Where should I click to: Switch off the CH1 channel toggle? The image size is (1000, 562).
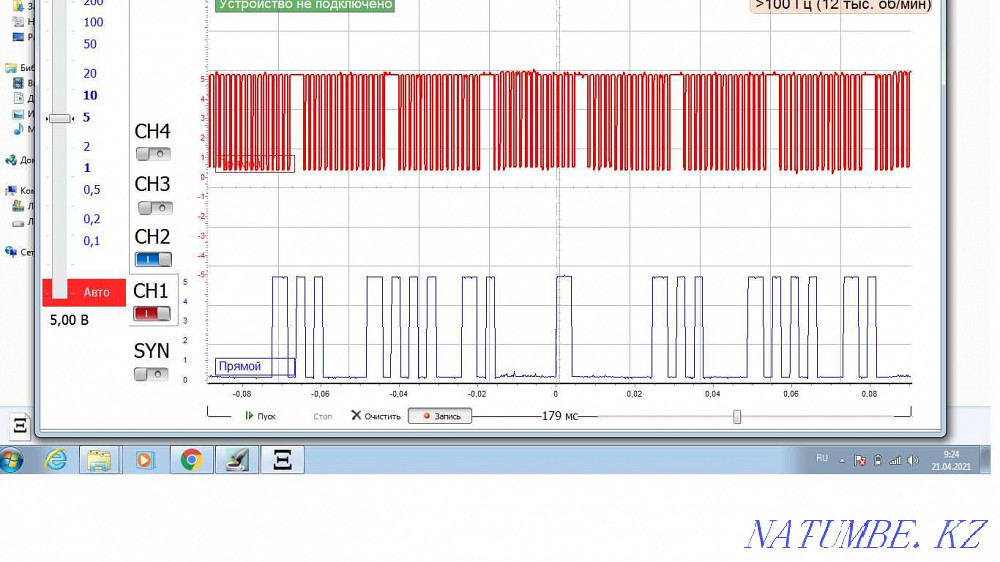point(153,313)
